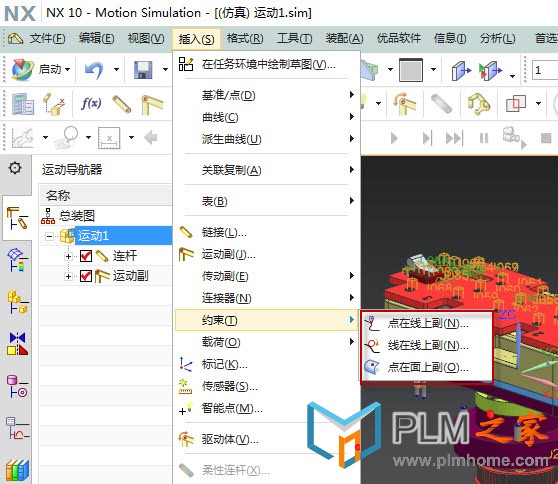Viewport: 558px width, 484px height.
Task: Click the Link tool toolbar icon
Action: point(122,104)
